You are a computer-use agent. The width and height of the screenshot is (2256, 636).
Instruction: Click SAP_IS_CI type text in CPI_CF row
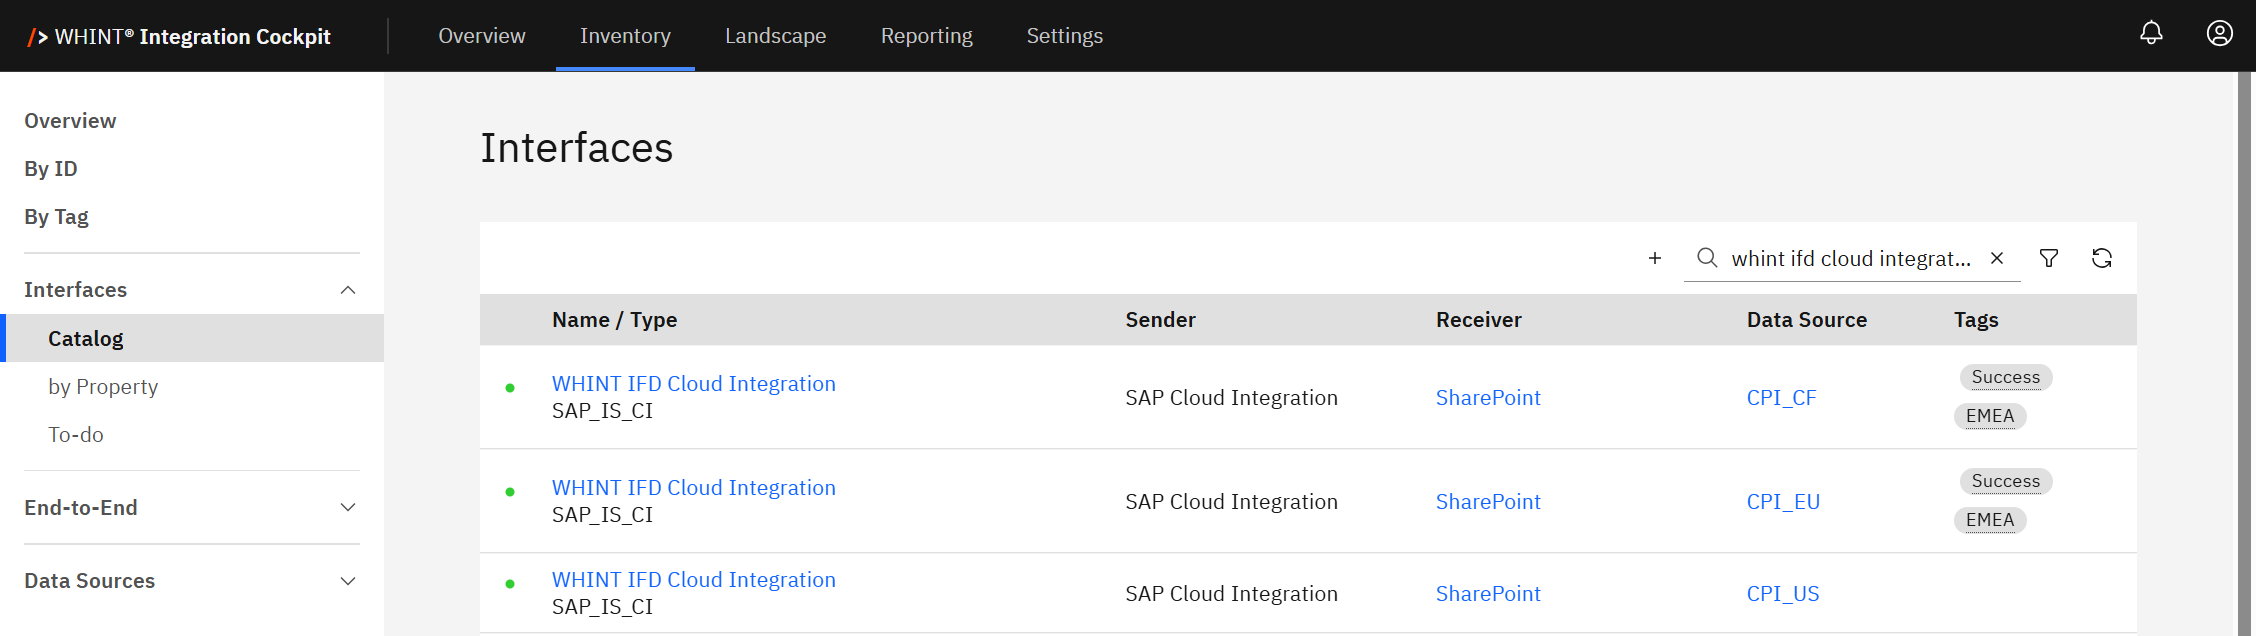(x=602, y=411)
